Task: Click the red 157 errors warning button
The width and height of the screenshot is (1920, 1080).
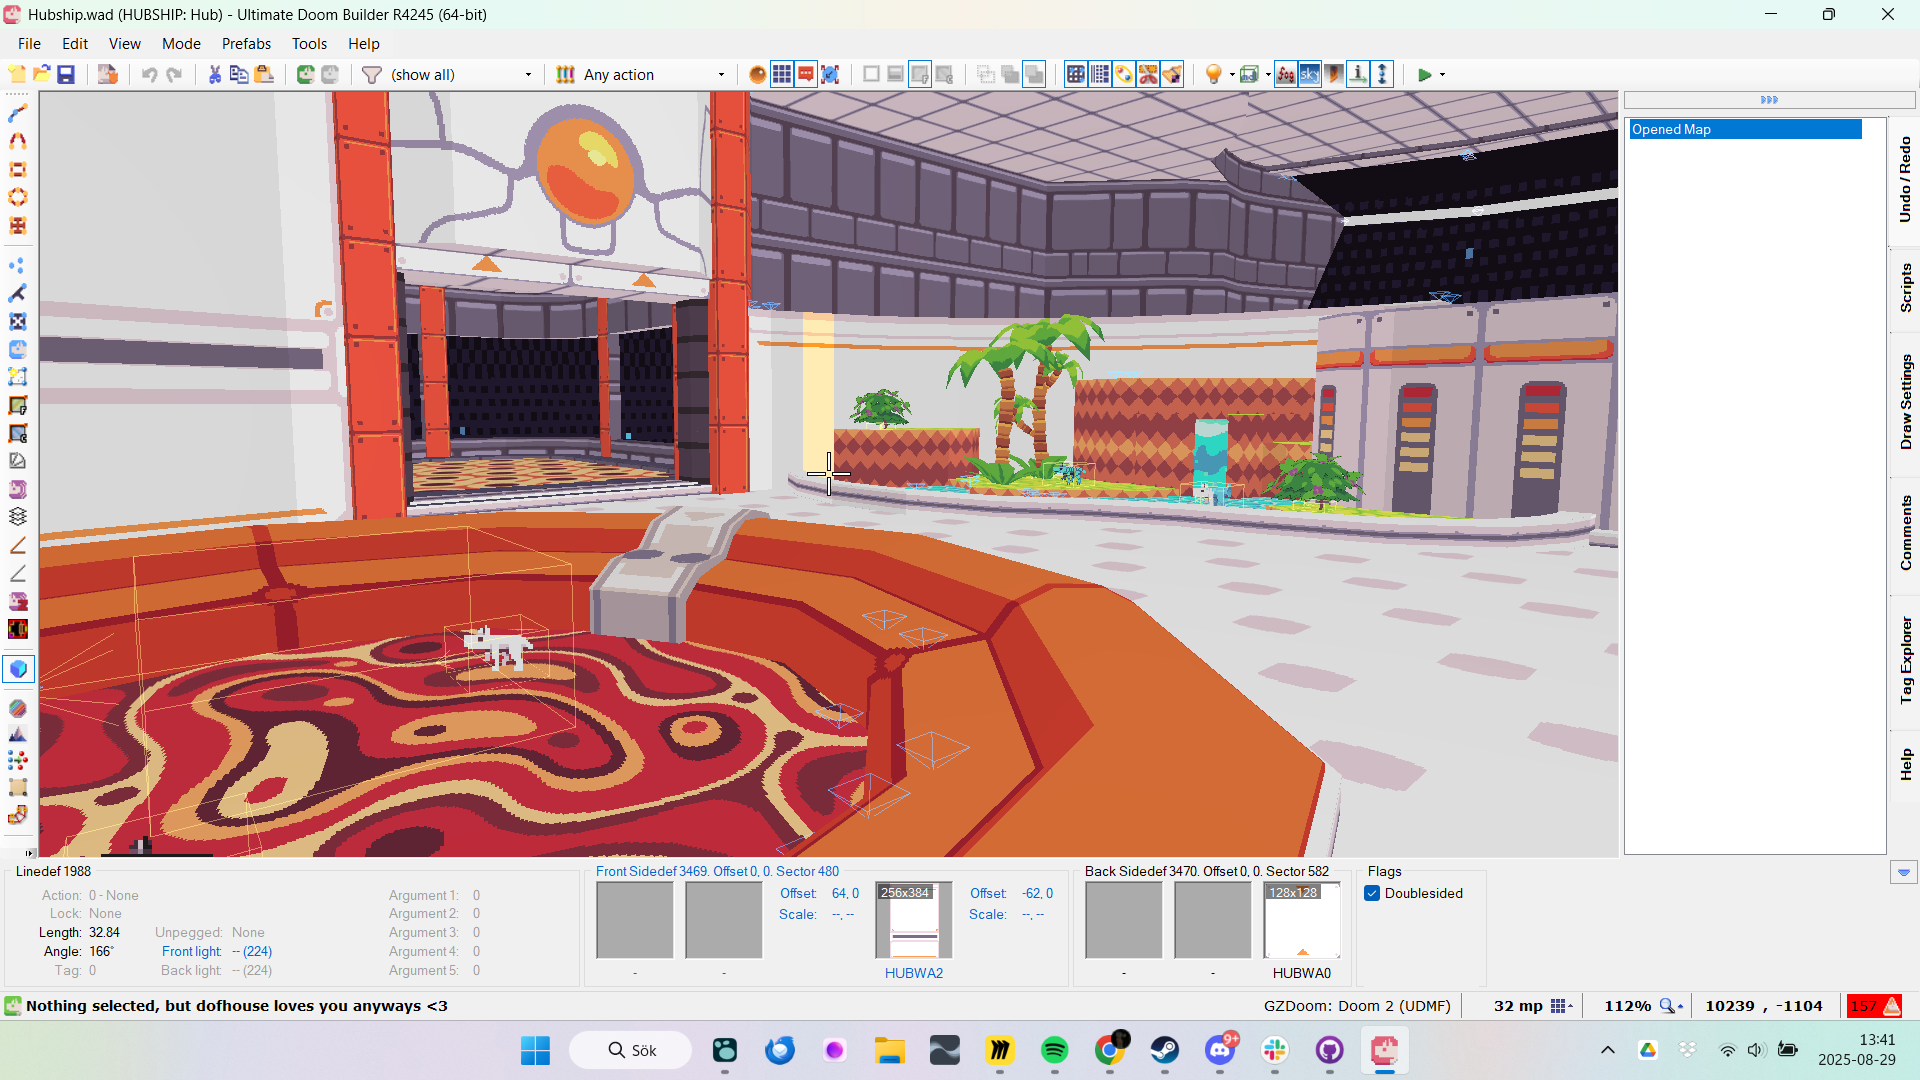Action: coord(1875,1005)
